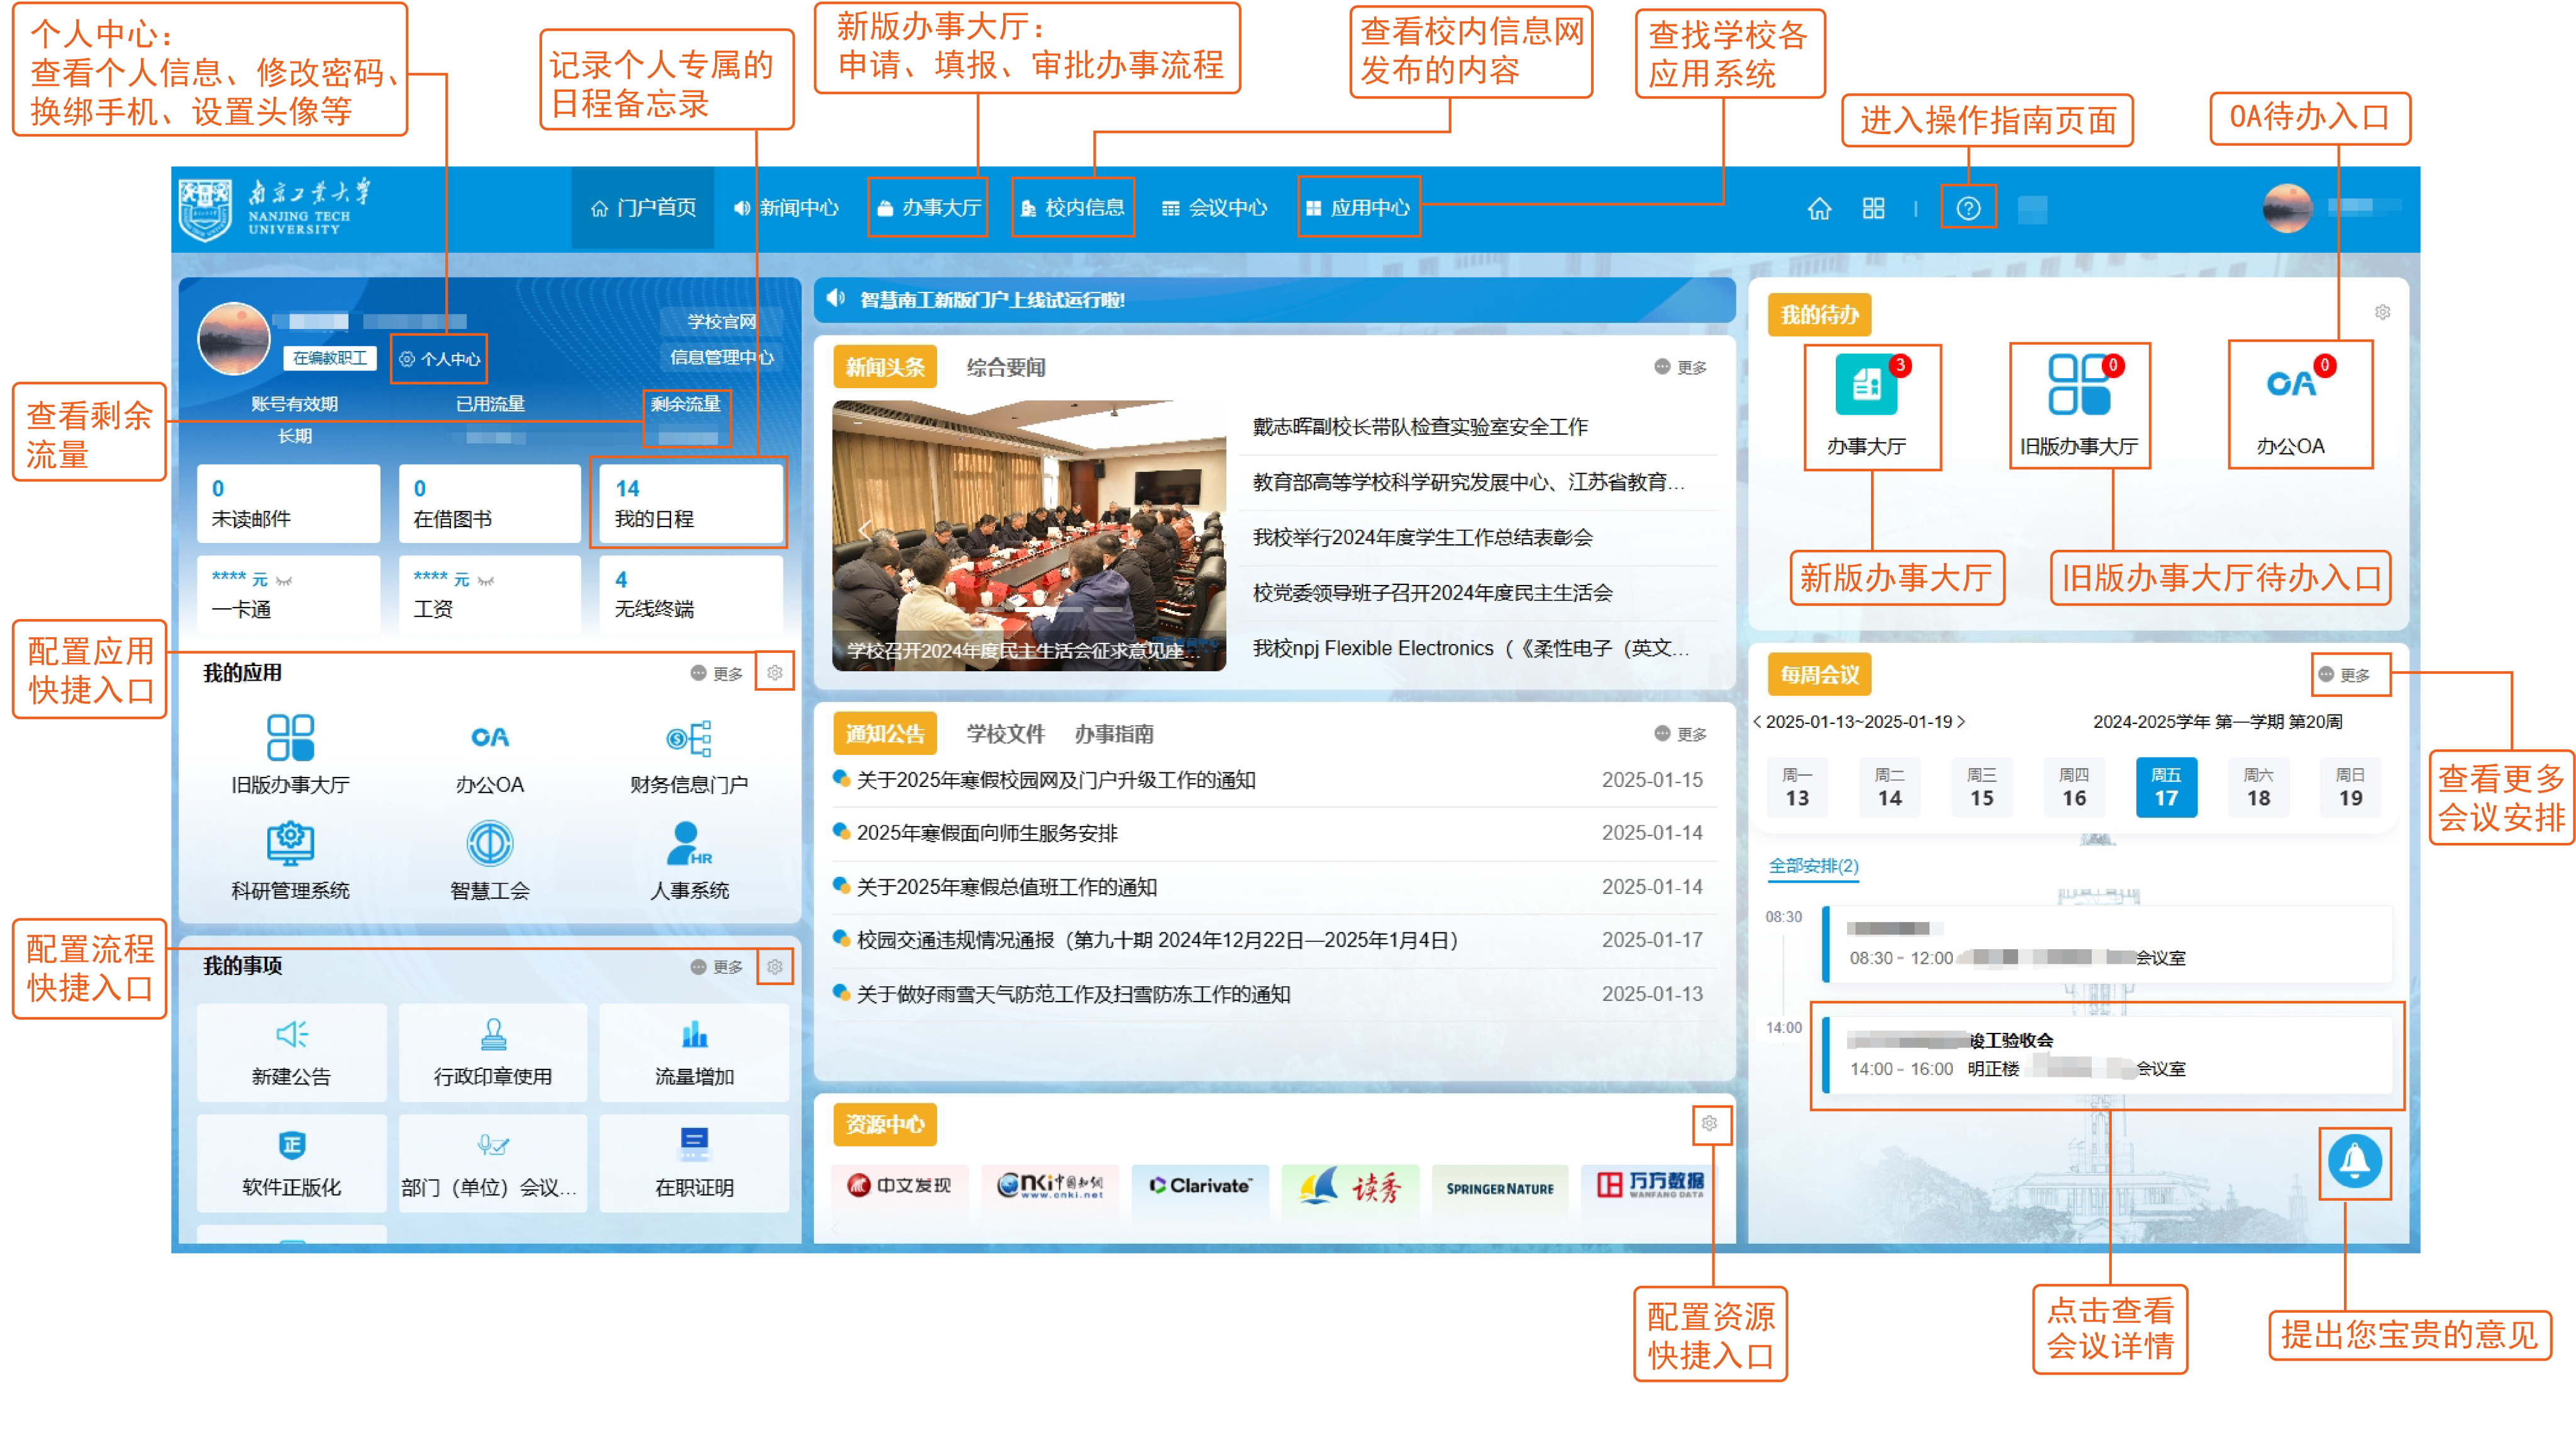Reveal hidden 工资 amount eye icon

[x=486, y=580]
